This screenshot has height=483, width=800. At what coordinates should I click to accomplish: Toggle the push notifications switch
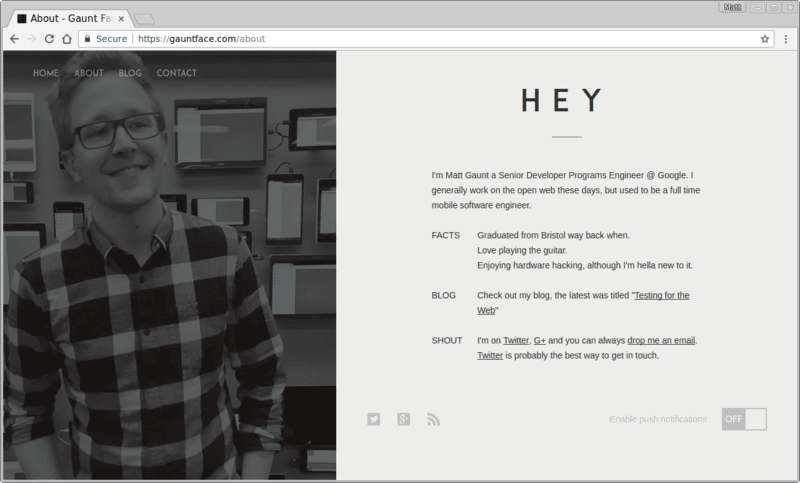pyautogui.click(x=743, y=419)
